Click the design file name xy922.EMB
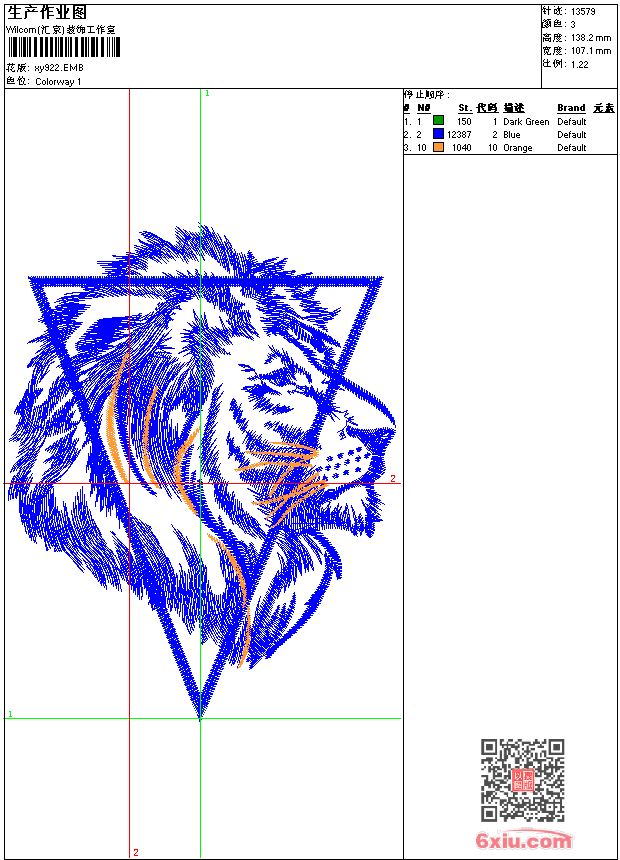 pos(59,68)
